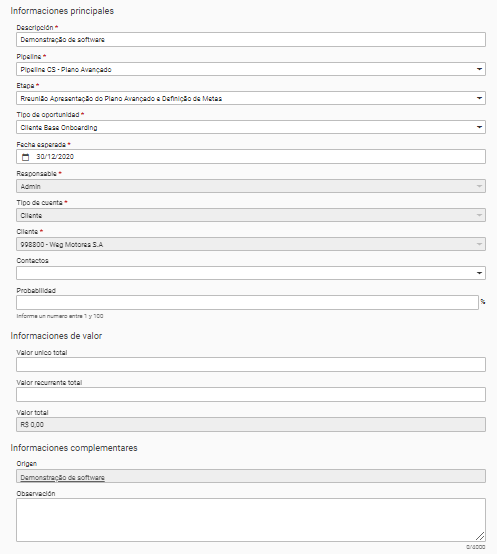Click the Cliente Weg Motores dropdown arrow

click(x=479, y=244)
